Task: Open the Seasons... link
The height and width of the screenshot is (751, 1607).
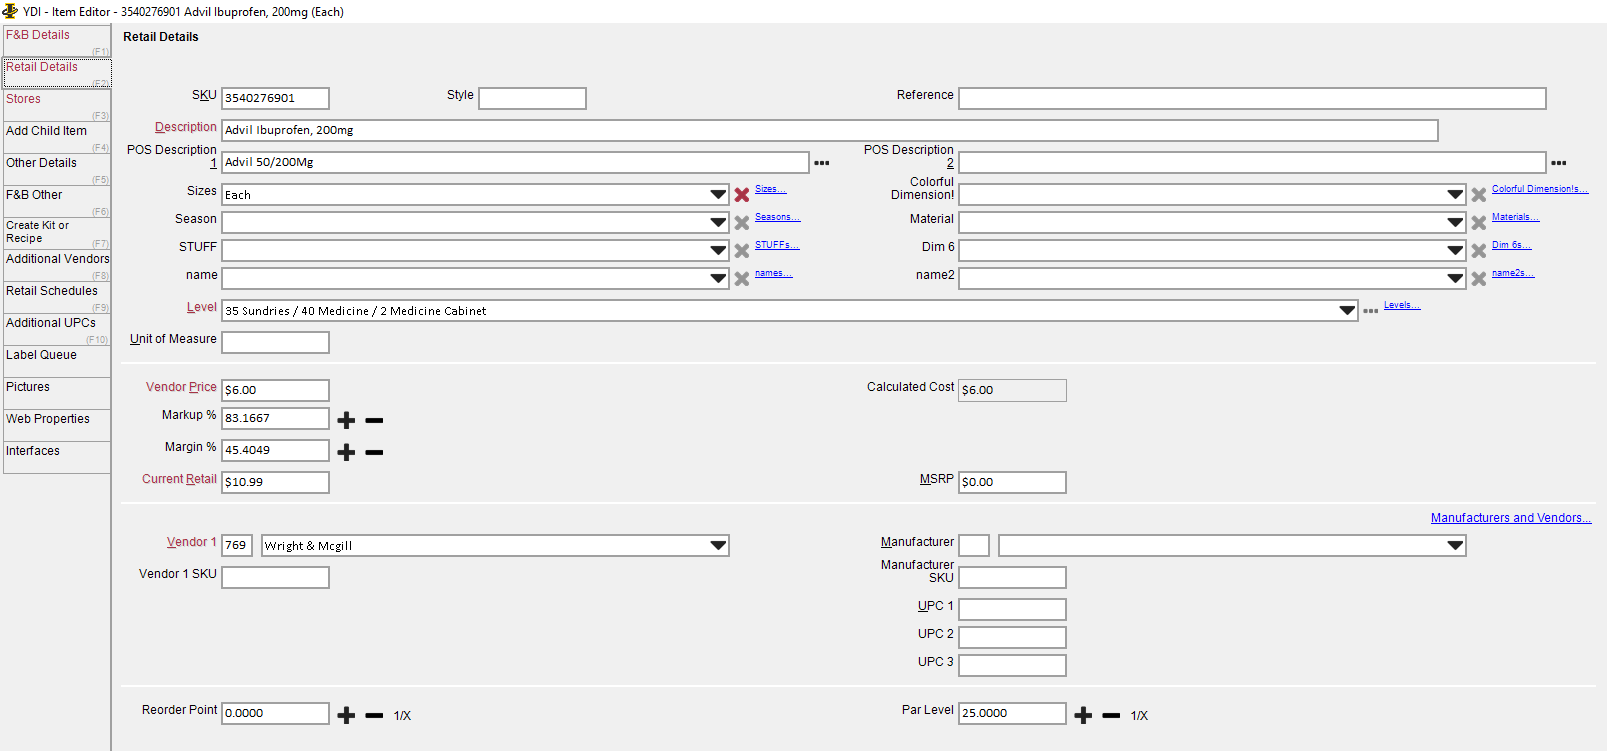Action: pyautogui.click(x=777, y=217)
